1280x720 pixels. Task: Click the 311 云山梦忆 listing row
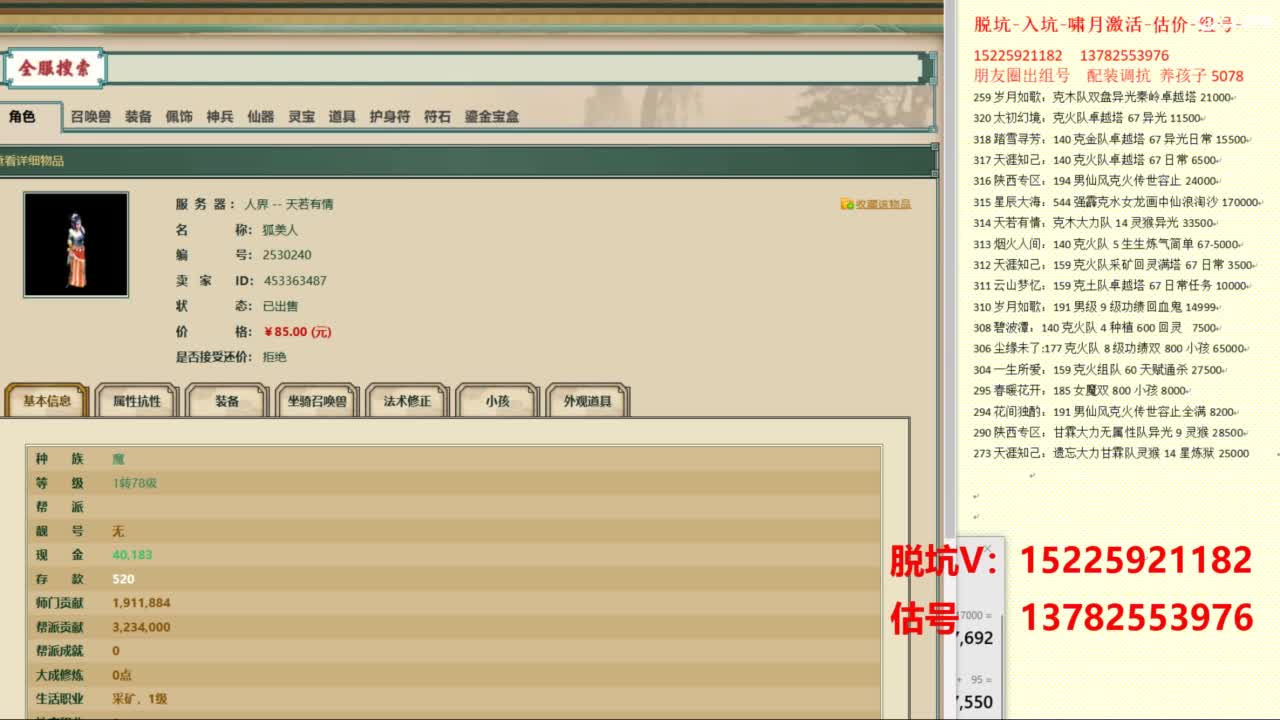click(1111, 286)
